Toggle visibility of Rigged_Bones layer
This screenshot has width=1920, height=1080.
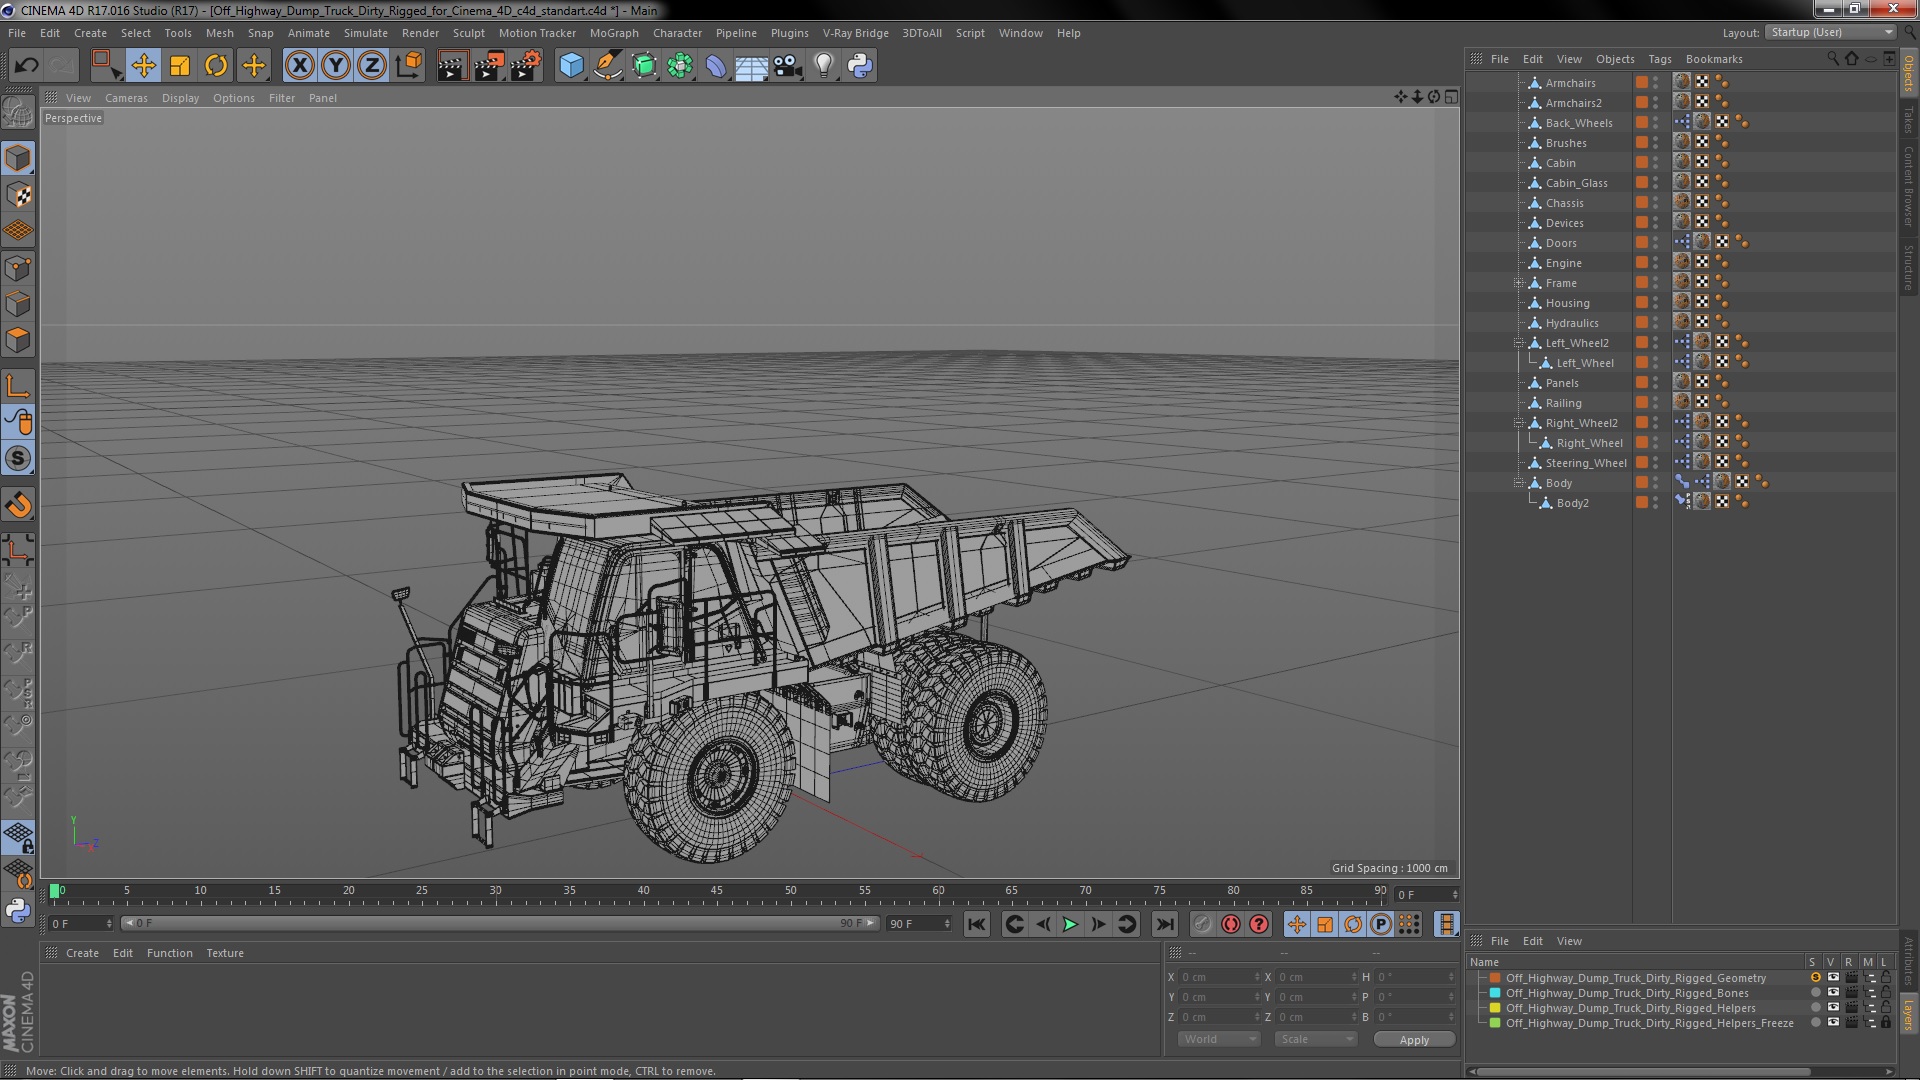coord(1833,993)
